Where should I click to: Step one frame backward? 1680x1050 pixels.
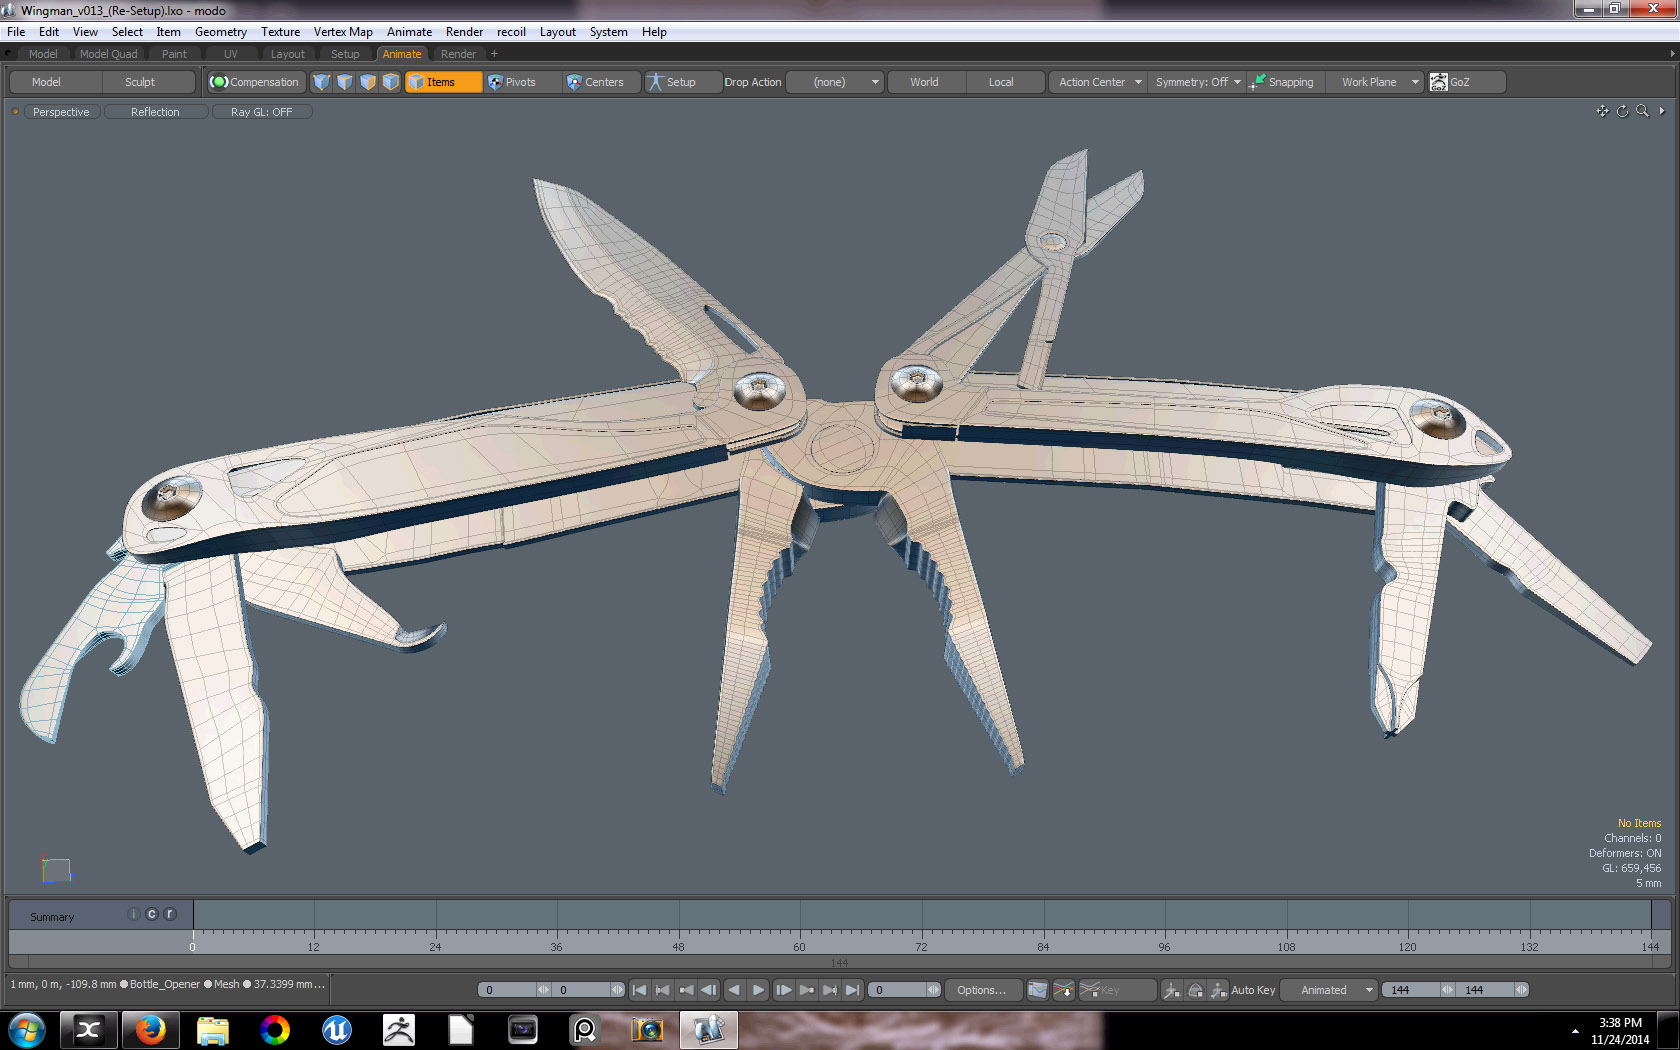click(709, 990)
